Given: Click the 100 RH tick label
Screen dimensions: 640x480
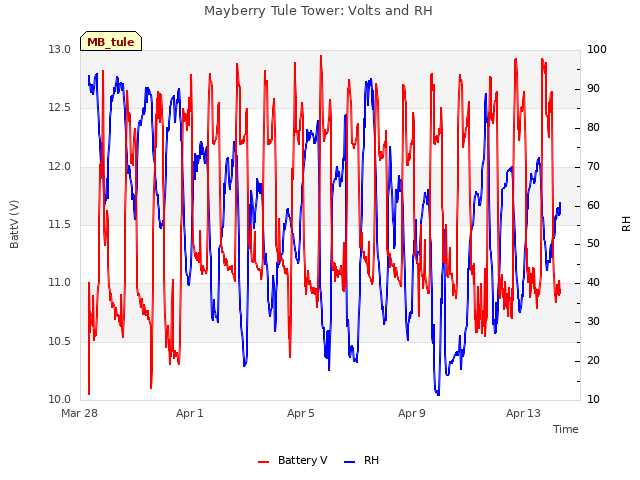Looking at the screenshot, I should (597, 50).
